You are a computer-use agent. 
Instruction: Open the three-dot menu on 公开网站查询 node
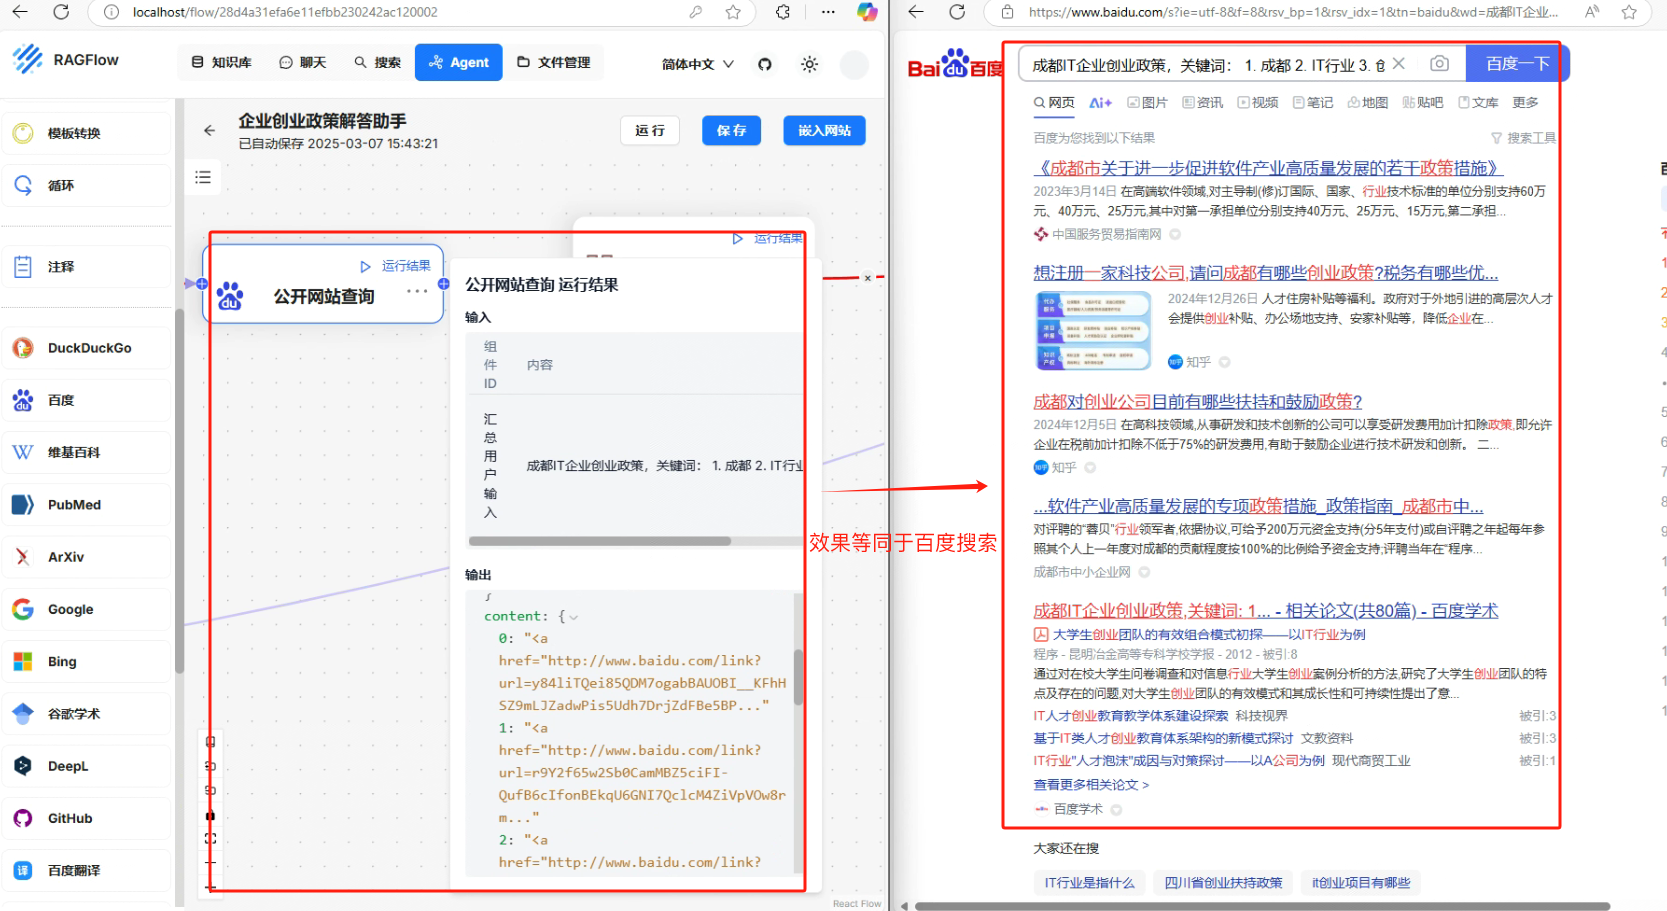pos(417,291)
